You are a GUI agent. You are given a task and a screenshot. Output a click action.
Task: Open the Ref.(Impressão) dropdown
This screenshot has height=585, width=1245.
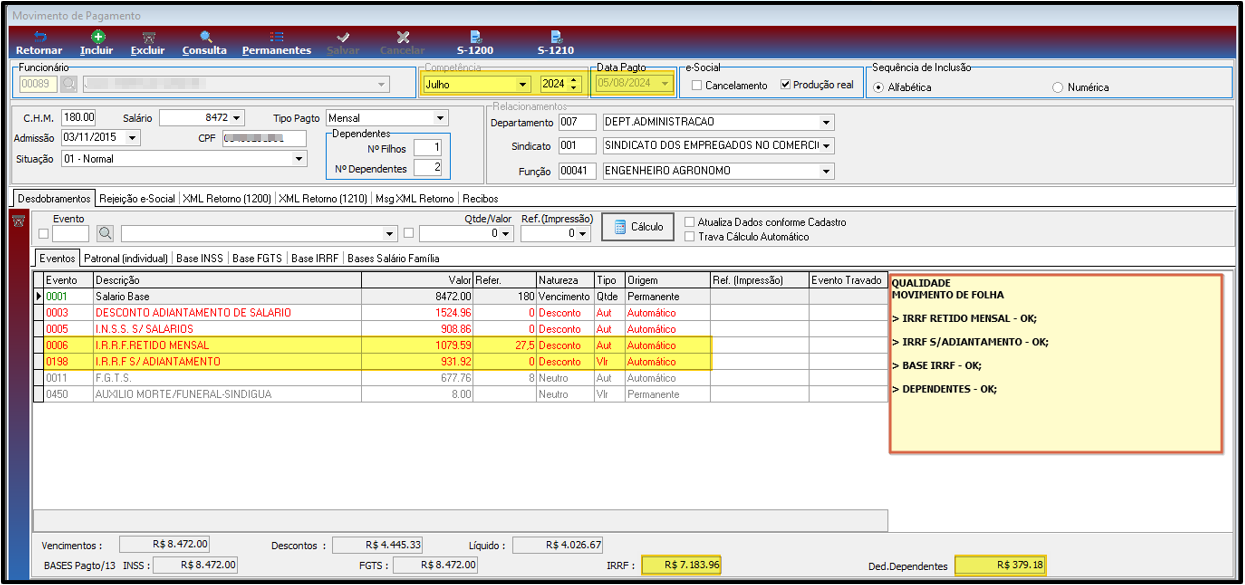click(582, 234)
